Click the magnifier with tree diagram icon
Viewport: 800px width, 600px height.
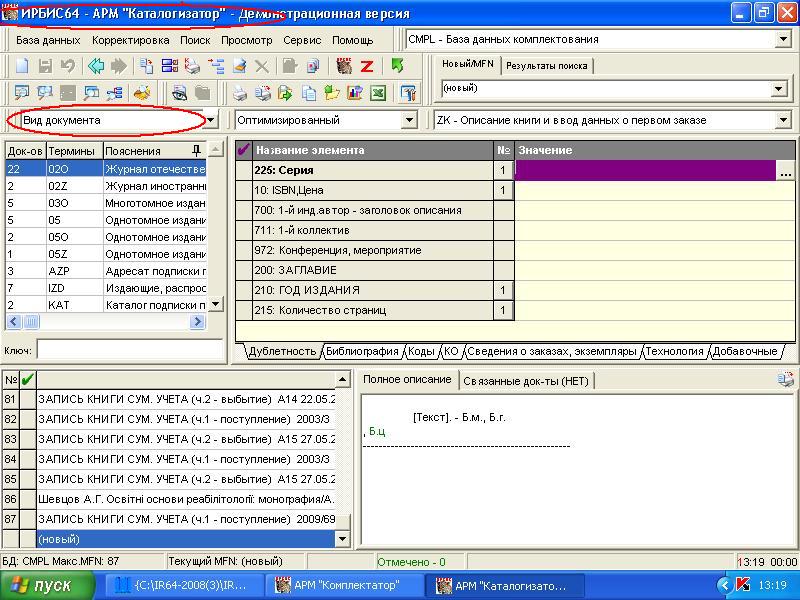(115, 93)
